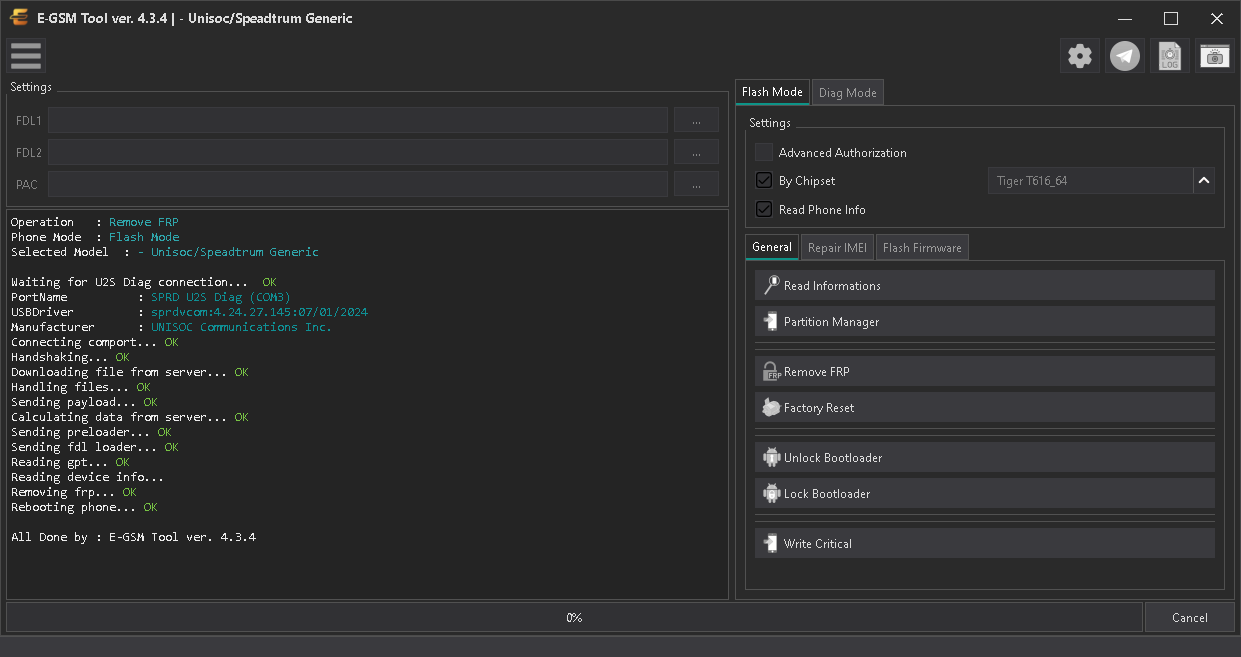The image size is (1241, 657).
Task: Open the hamburger menu
Action: 26,56
